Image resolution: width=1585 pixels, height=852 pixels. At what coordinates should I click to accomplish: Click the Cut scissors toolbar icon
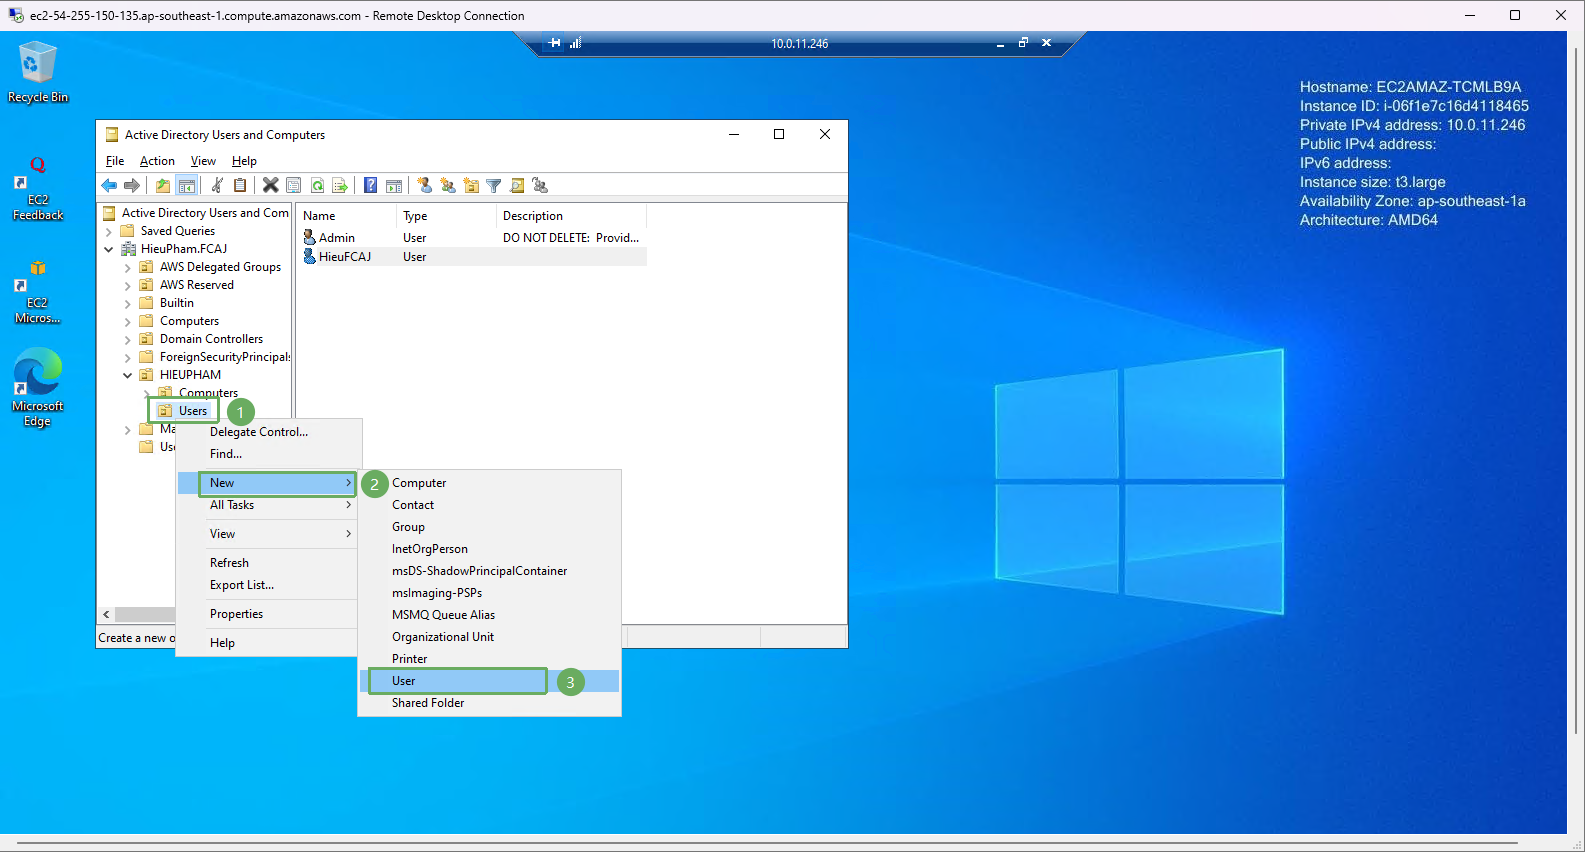pyautogui.click(x=217, y=185)
